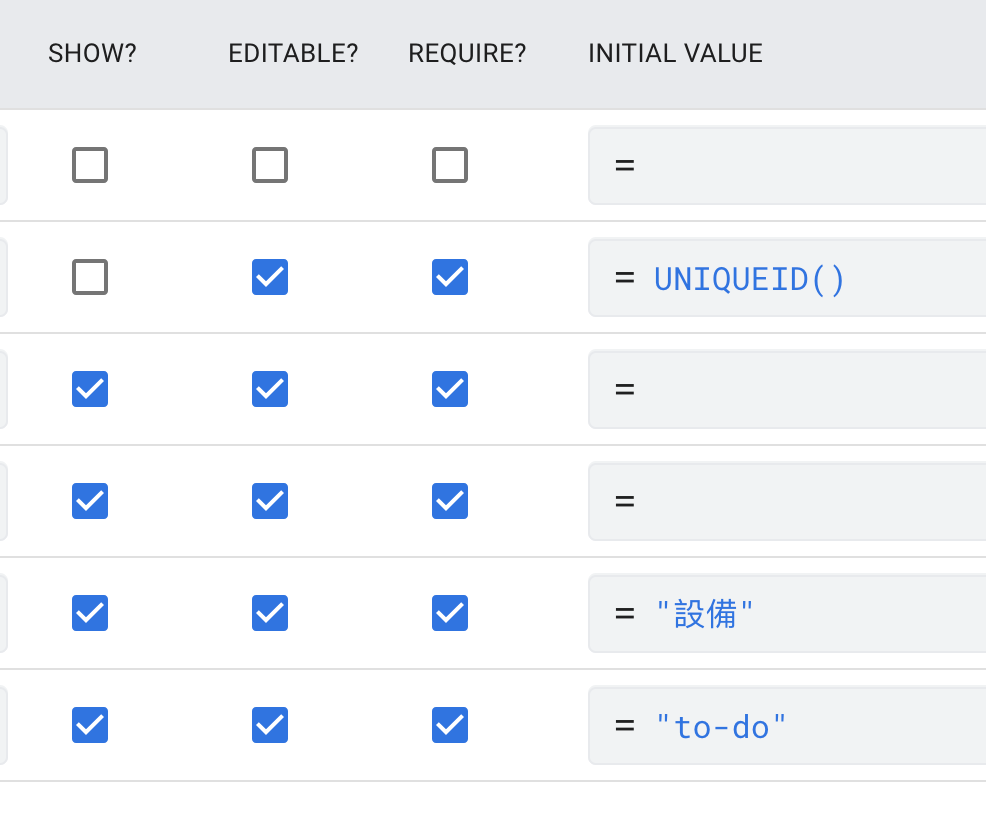Toggle EDITABLE? checkbox in the "設備" row
The width and height of the screenshot is (986, 840).
(x=270, y=613)
